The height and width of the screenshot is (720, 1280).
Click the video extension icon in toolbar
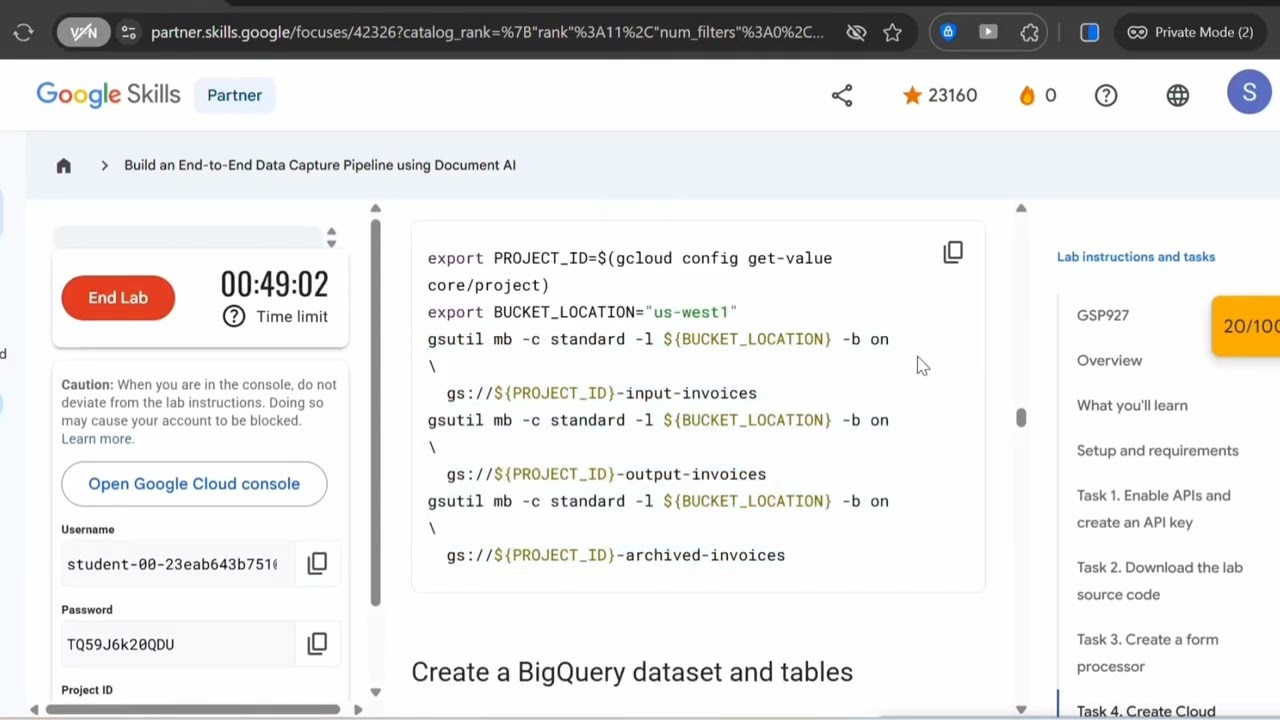(988, 32)
